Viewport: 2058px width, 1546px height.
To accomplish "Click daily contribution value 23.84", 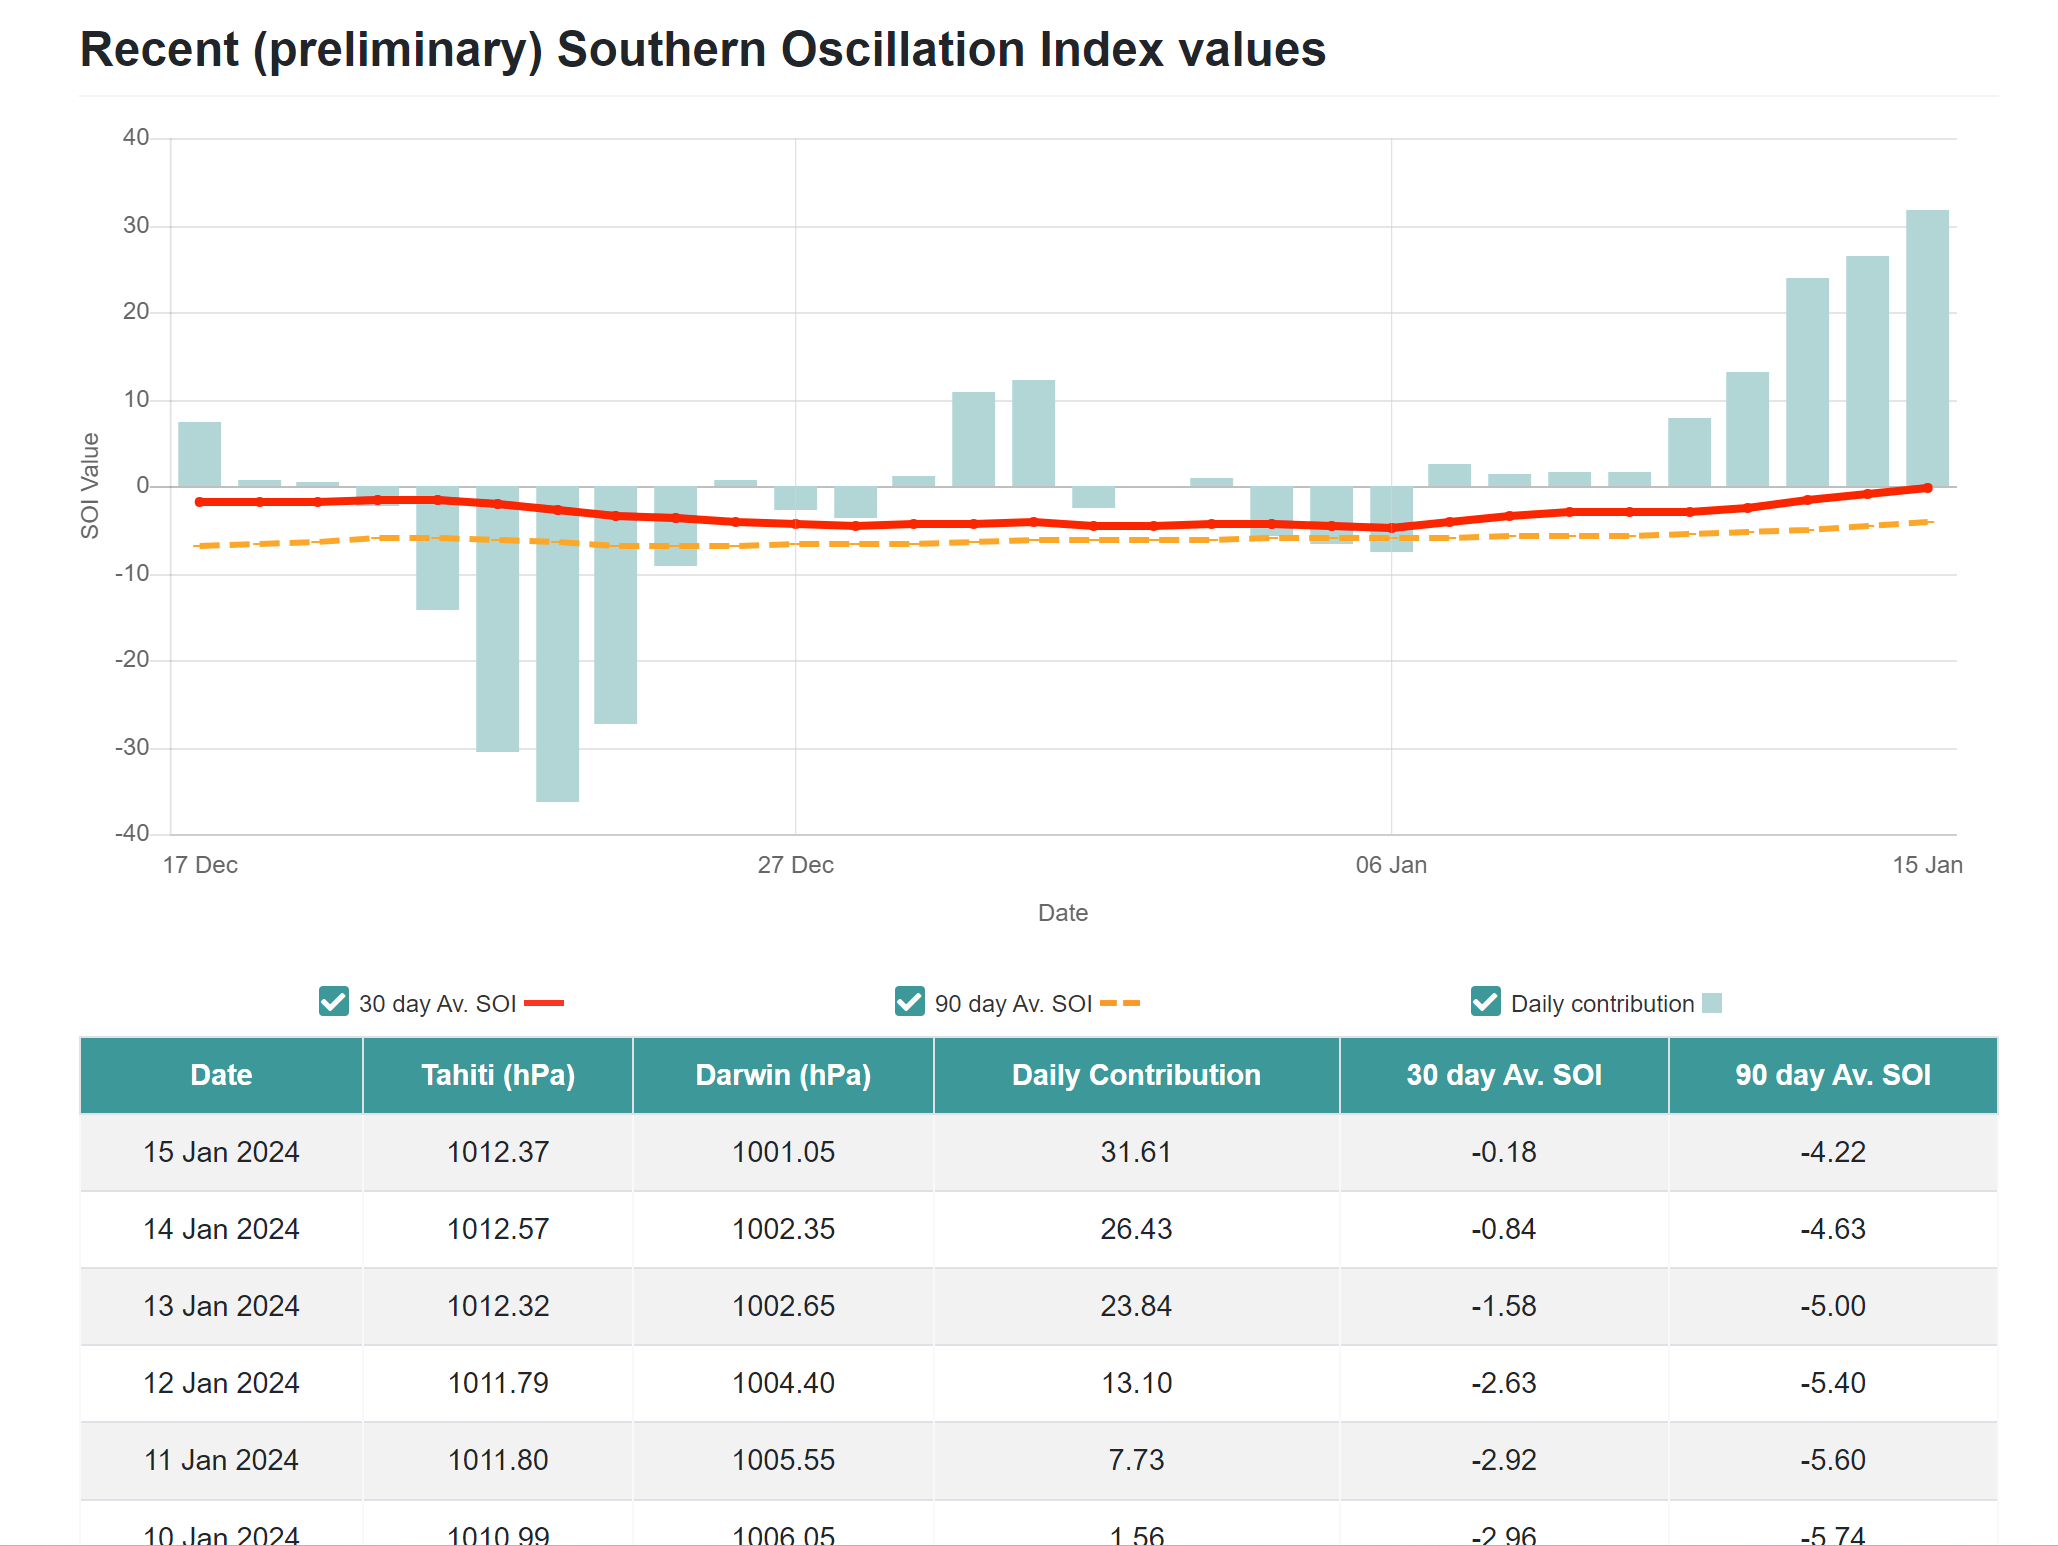I will pyautogui.click(x=1136, y=1306).
